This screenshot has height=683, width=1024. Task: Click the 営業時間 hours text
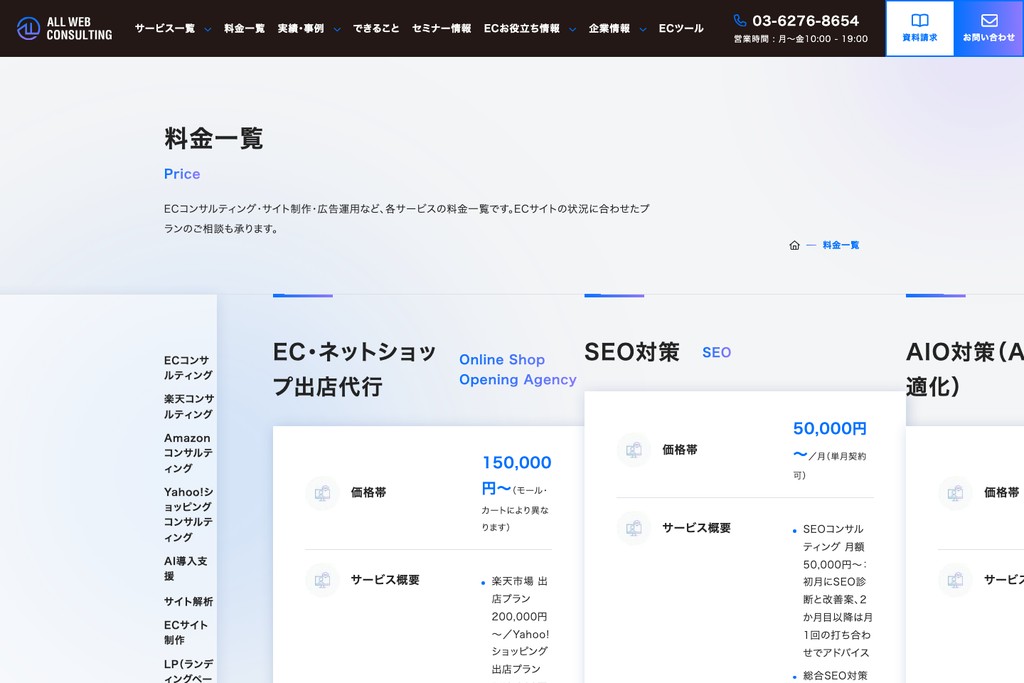tap(801, 39)
